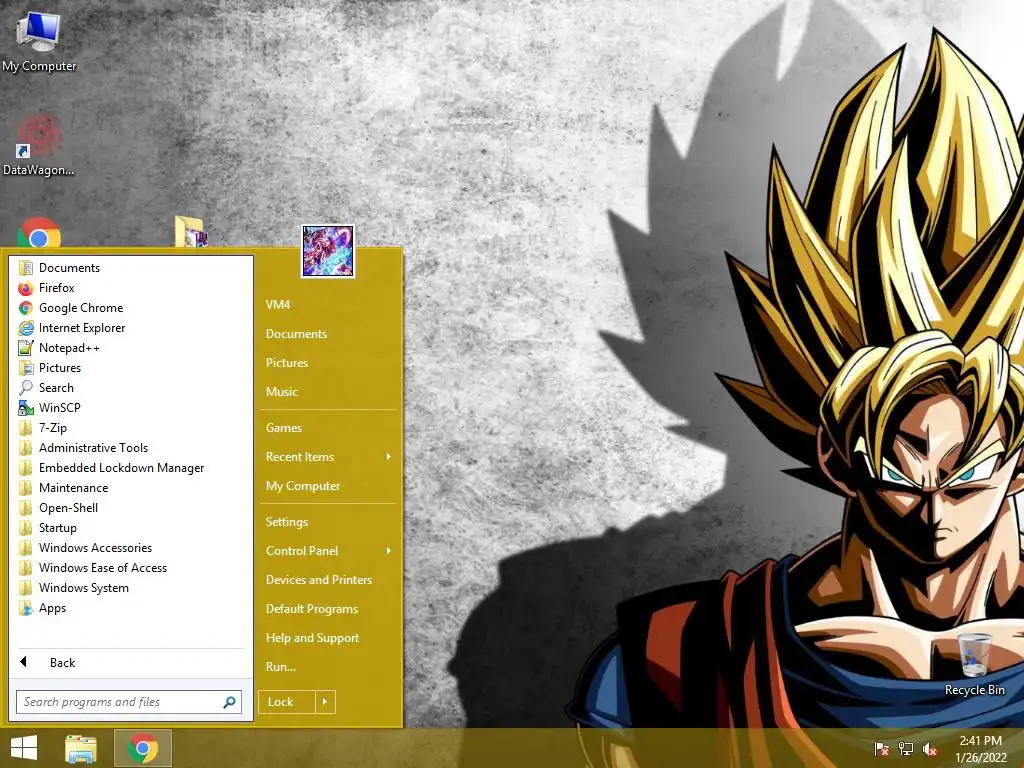Click Recent Items in the start menu
Viewport: 1024px width, 768px height.
(x=300, y=457)
